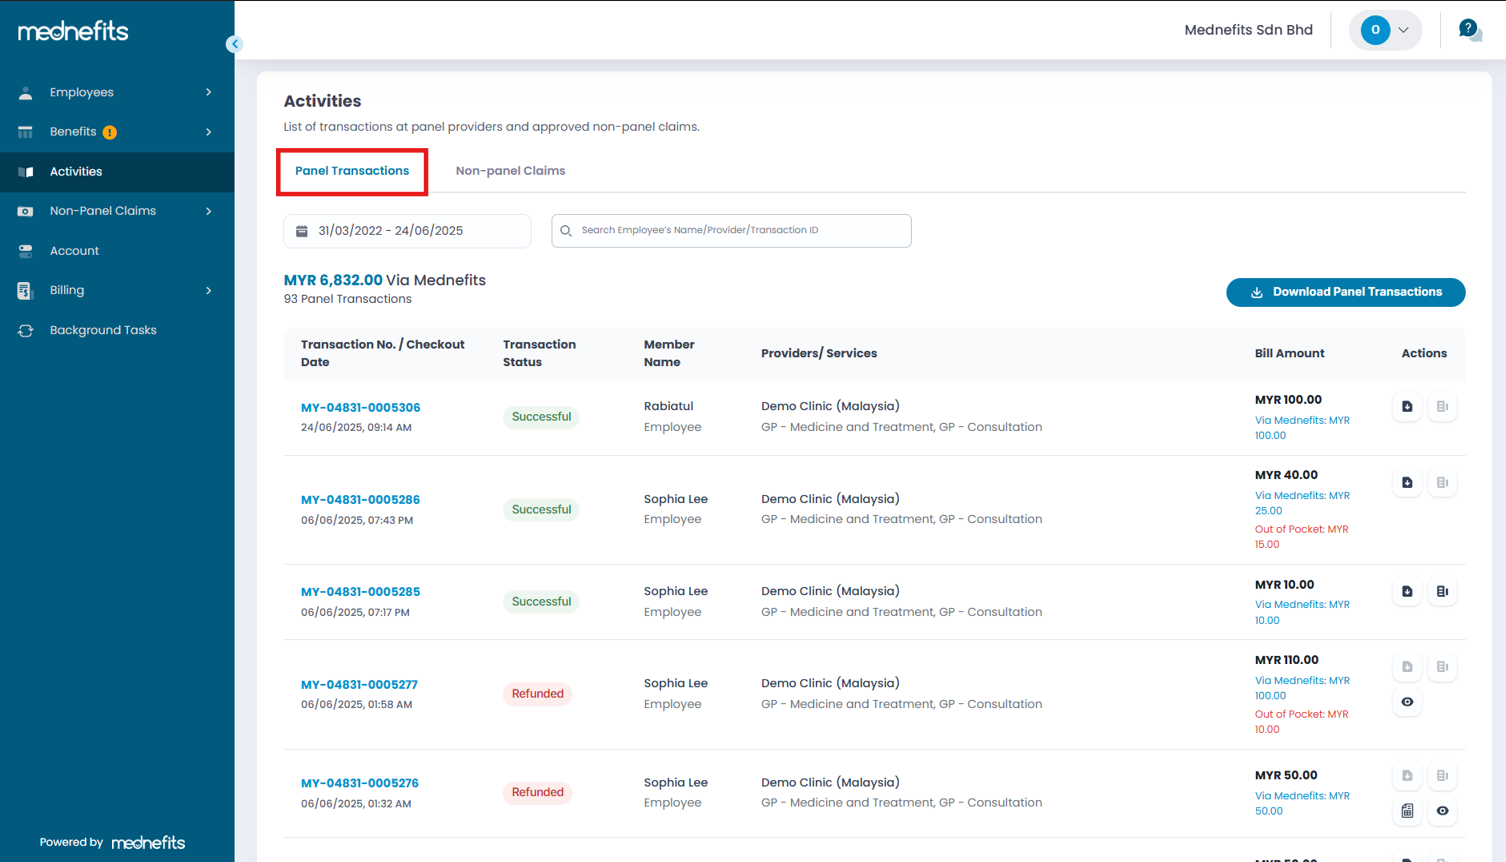Click the blue O user avatar

coord(1375,30)
